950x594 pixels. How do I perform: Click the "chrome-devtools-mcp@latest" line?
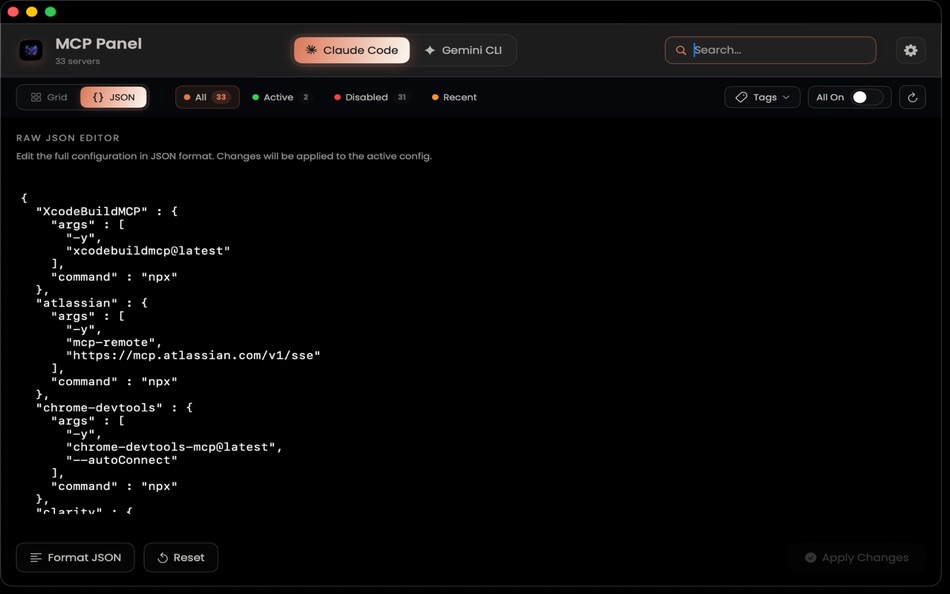pyautogui.click(x=174, y=447)
